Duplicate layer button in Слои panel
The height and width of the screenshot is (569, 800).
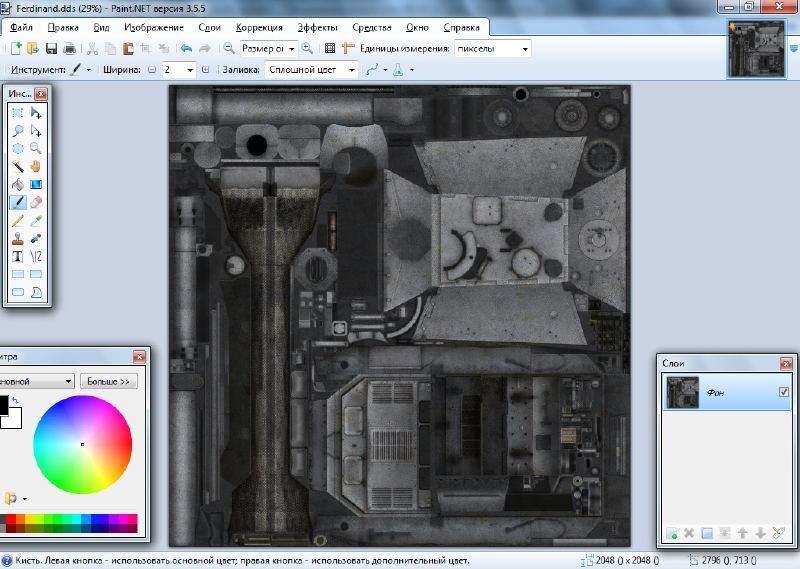(707, 534)
